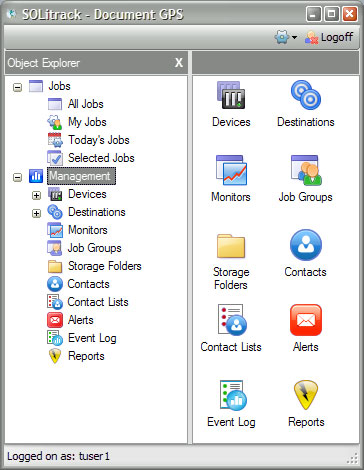Open the Contact Lists icon in right pane
Viewport: 364px width, 470px height.
pos(232,320)
